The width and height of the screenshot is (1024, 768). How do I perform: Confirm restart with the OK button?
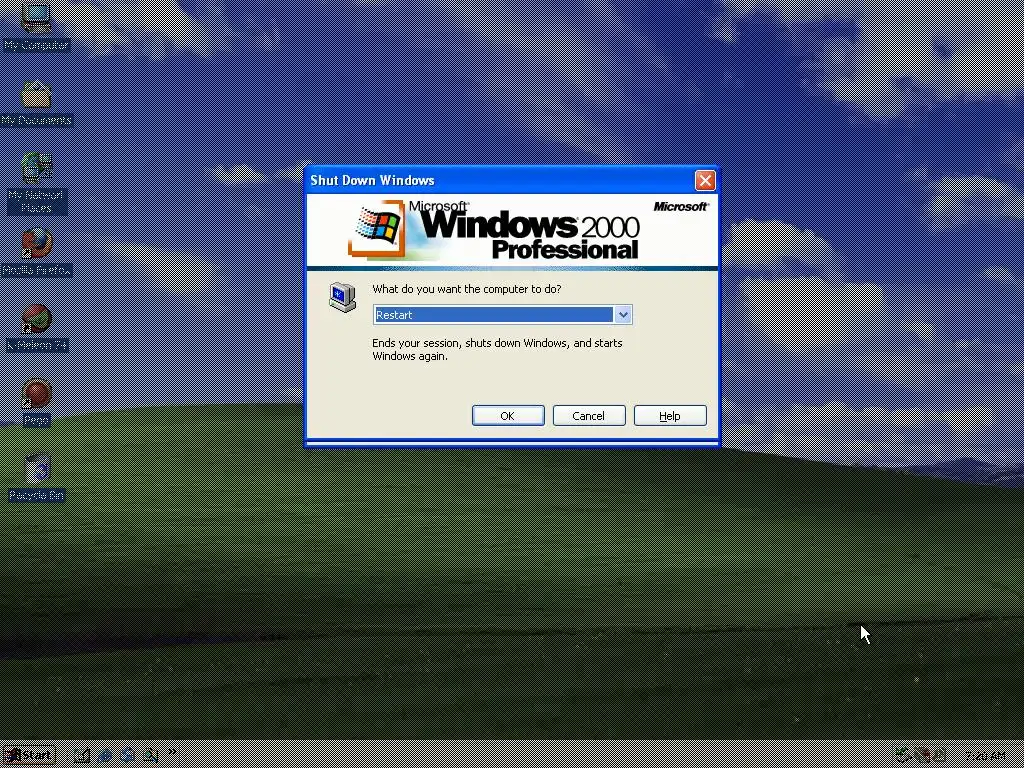(508, 416)
